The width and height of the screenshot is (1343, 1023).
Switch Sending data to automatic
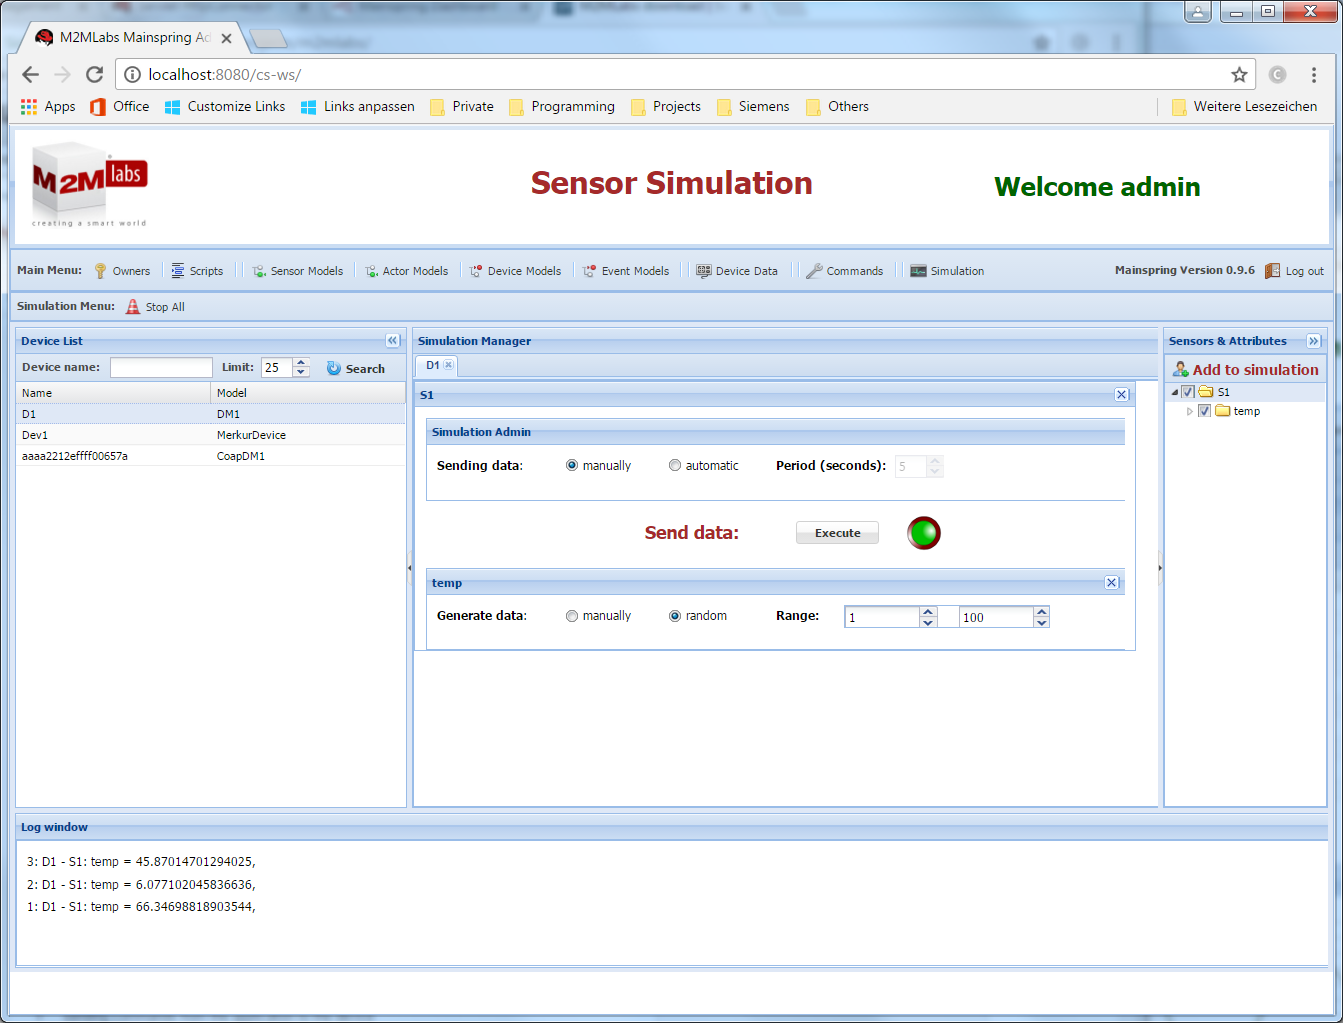pyautogui.click(x=675, y=464)
